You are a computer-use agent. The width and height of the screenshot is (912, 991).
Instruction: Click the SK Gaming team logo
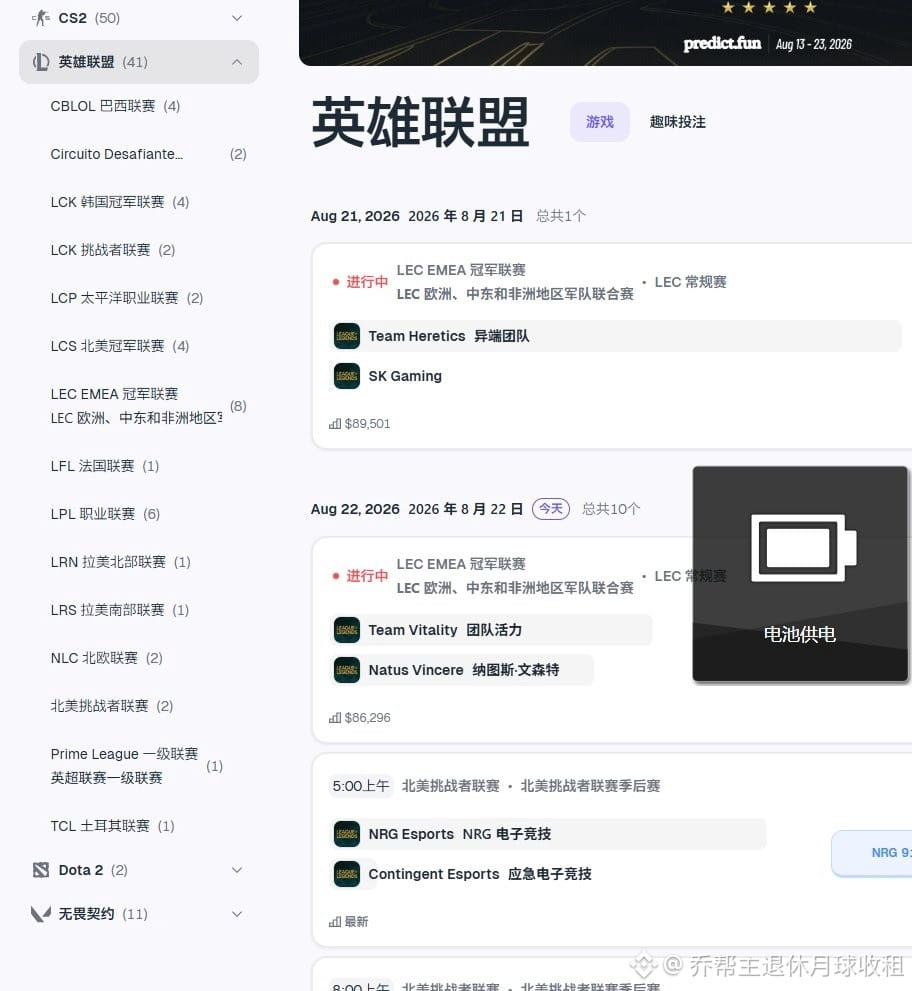347,376
